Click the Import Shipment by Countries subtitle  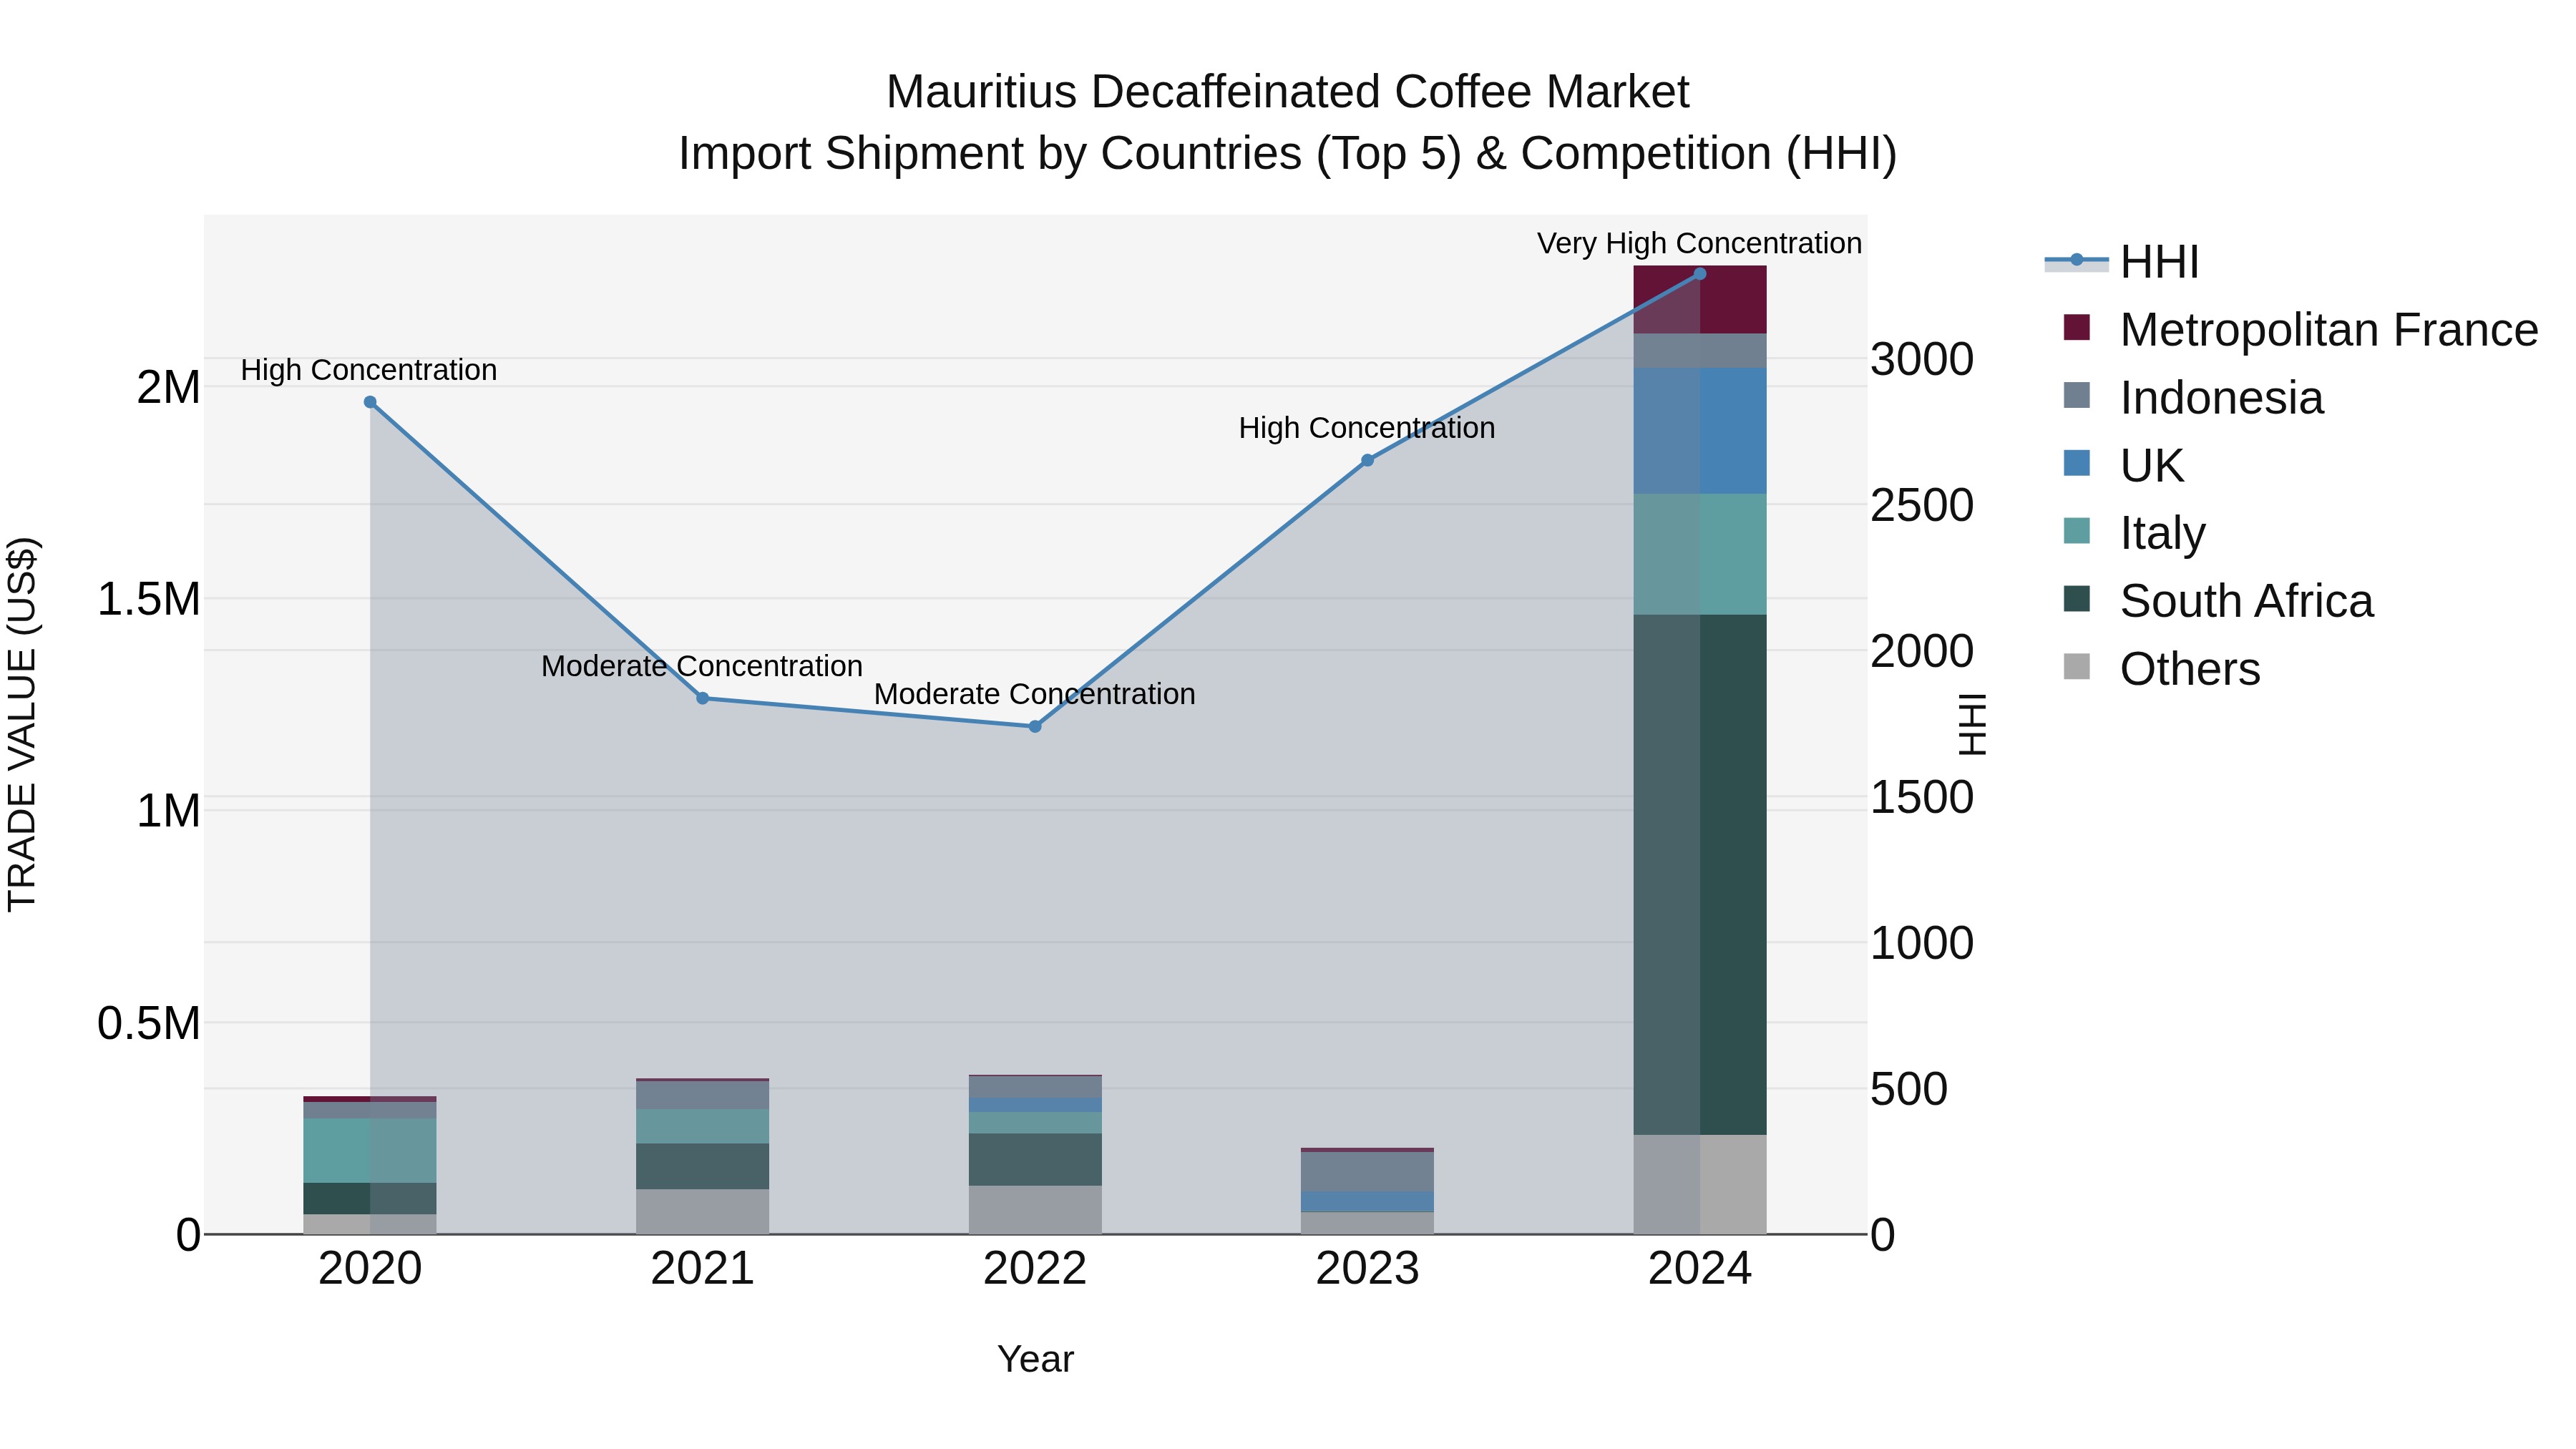[1288, 154]
